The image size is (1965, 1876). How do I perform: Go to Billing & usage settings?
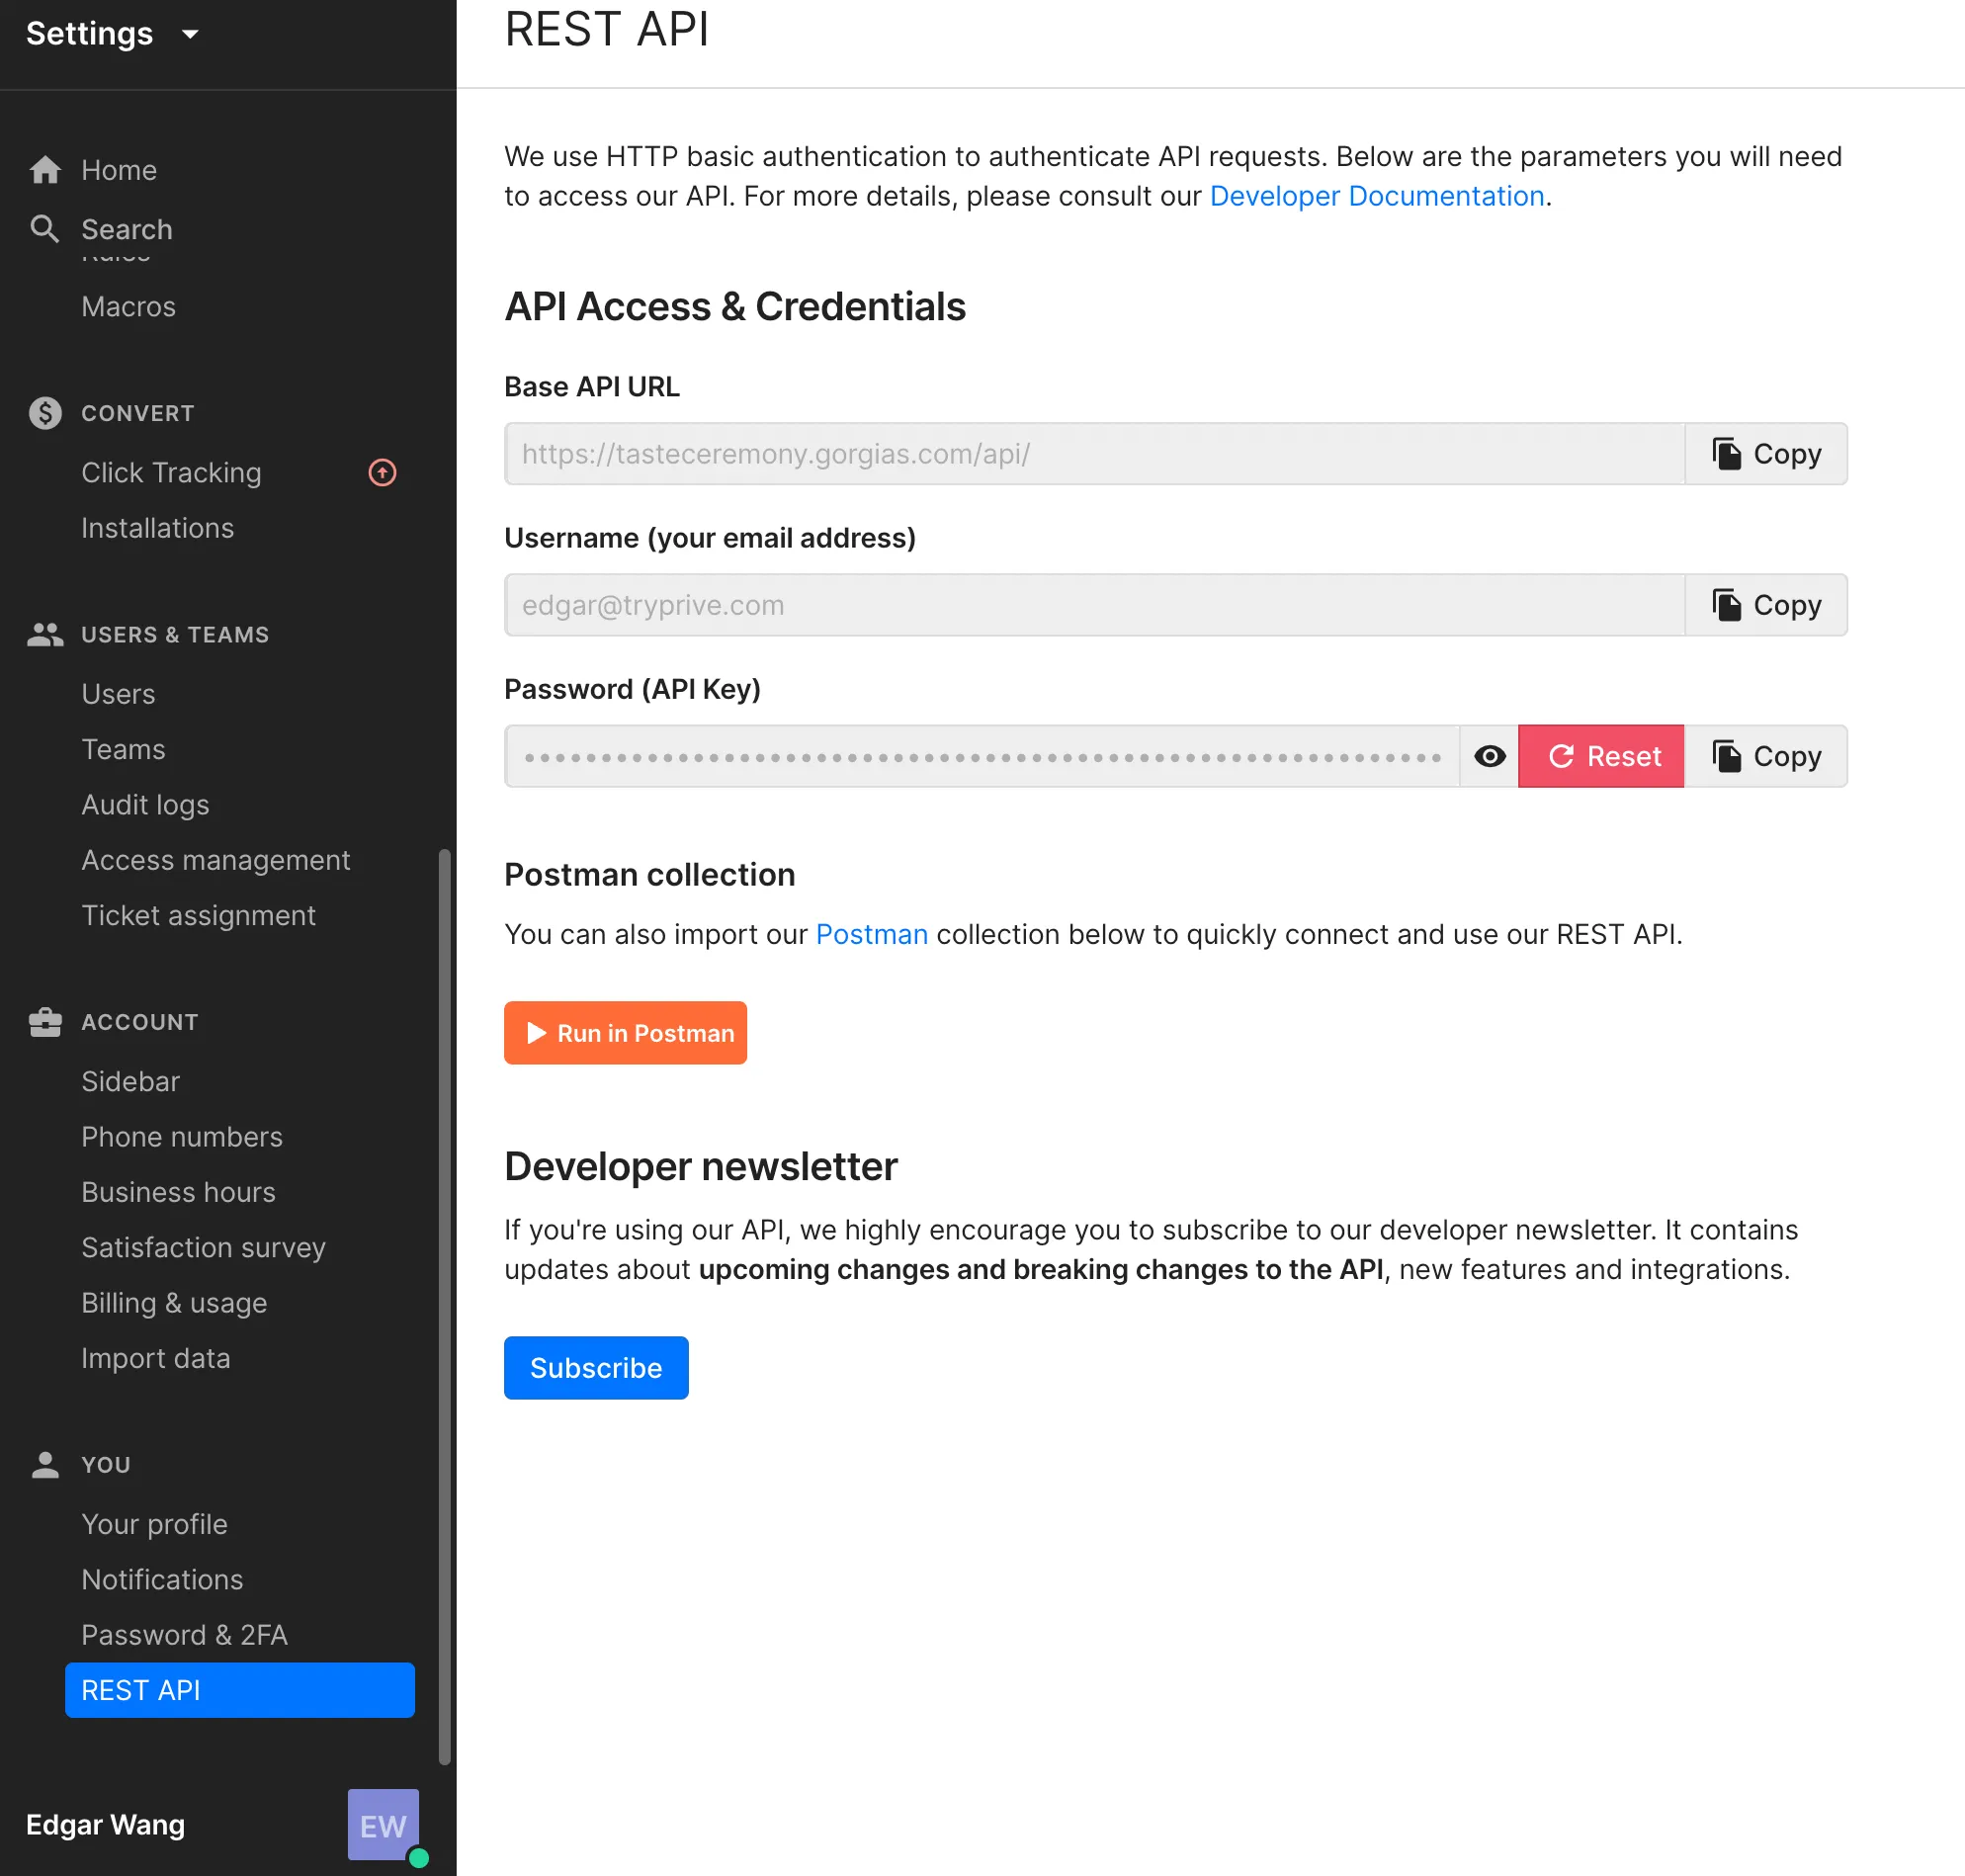(x=174, y=1303)
